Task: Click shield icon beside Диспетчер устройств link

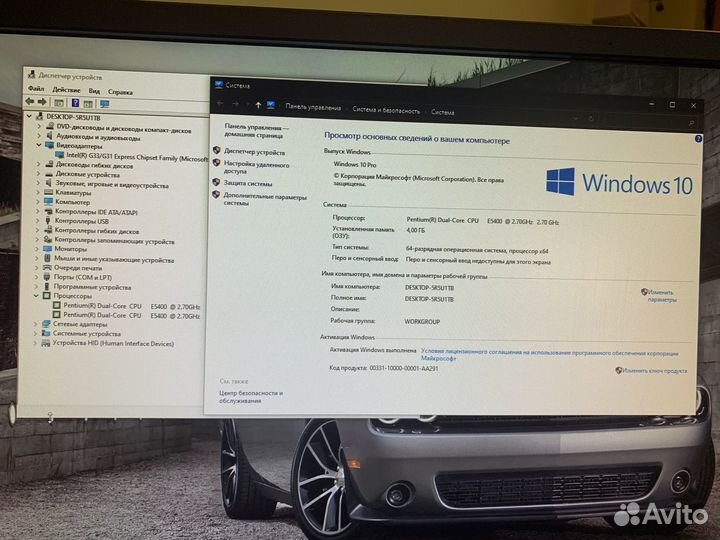Action: pos(217,150)
